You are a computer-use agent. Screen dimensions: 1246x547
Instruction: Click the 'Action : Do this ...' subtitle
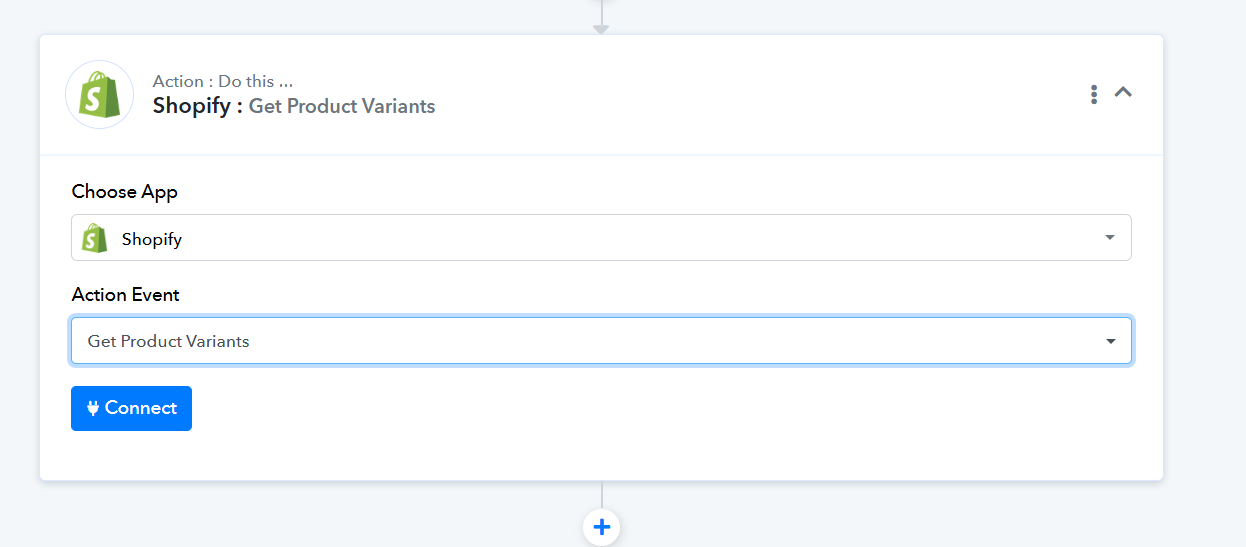pyautogui.click(x=223, y=81)
